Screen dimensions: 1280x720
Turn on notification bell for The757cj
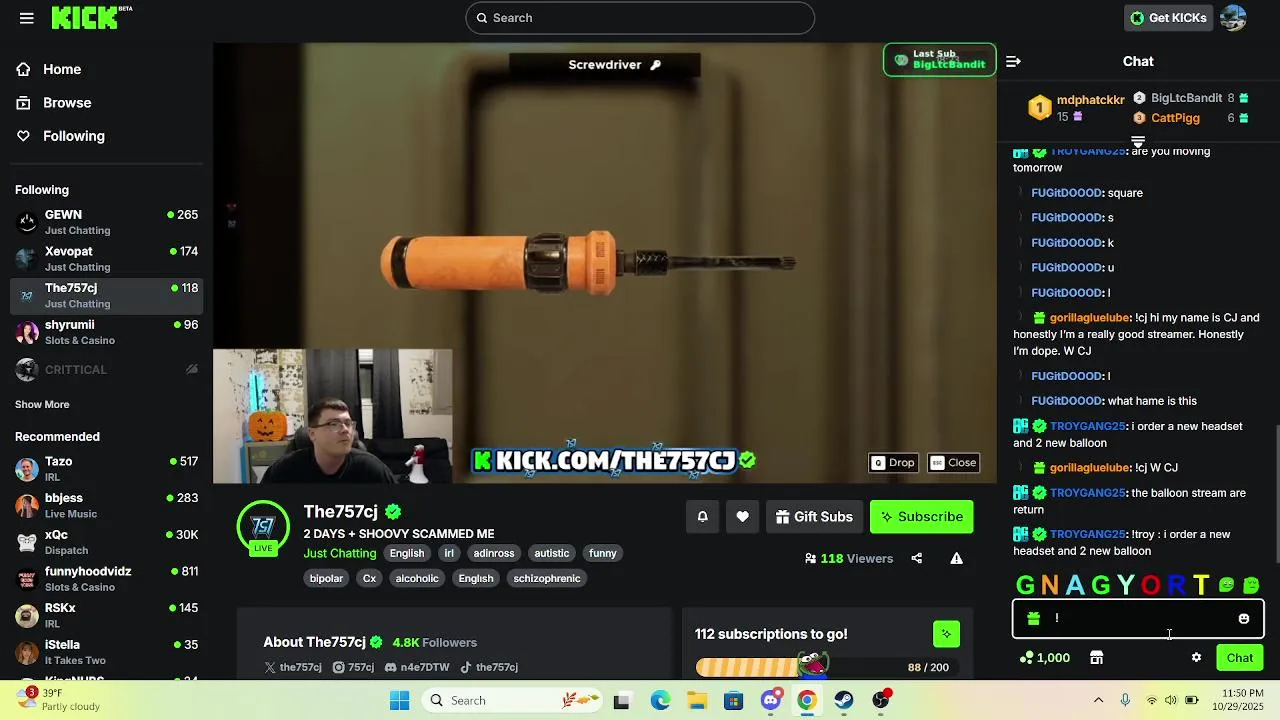coord(703,517)
